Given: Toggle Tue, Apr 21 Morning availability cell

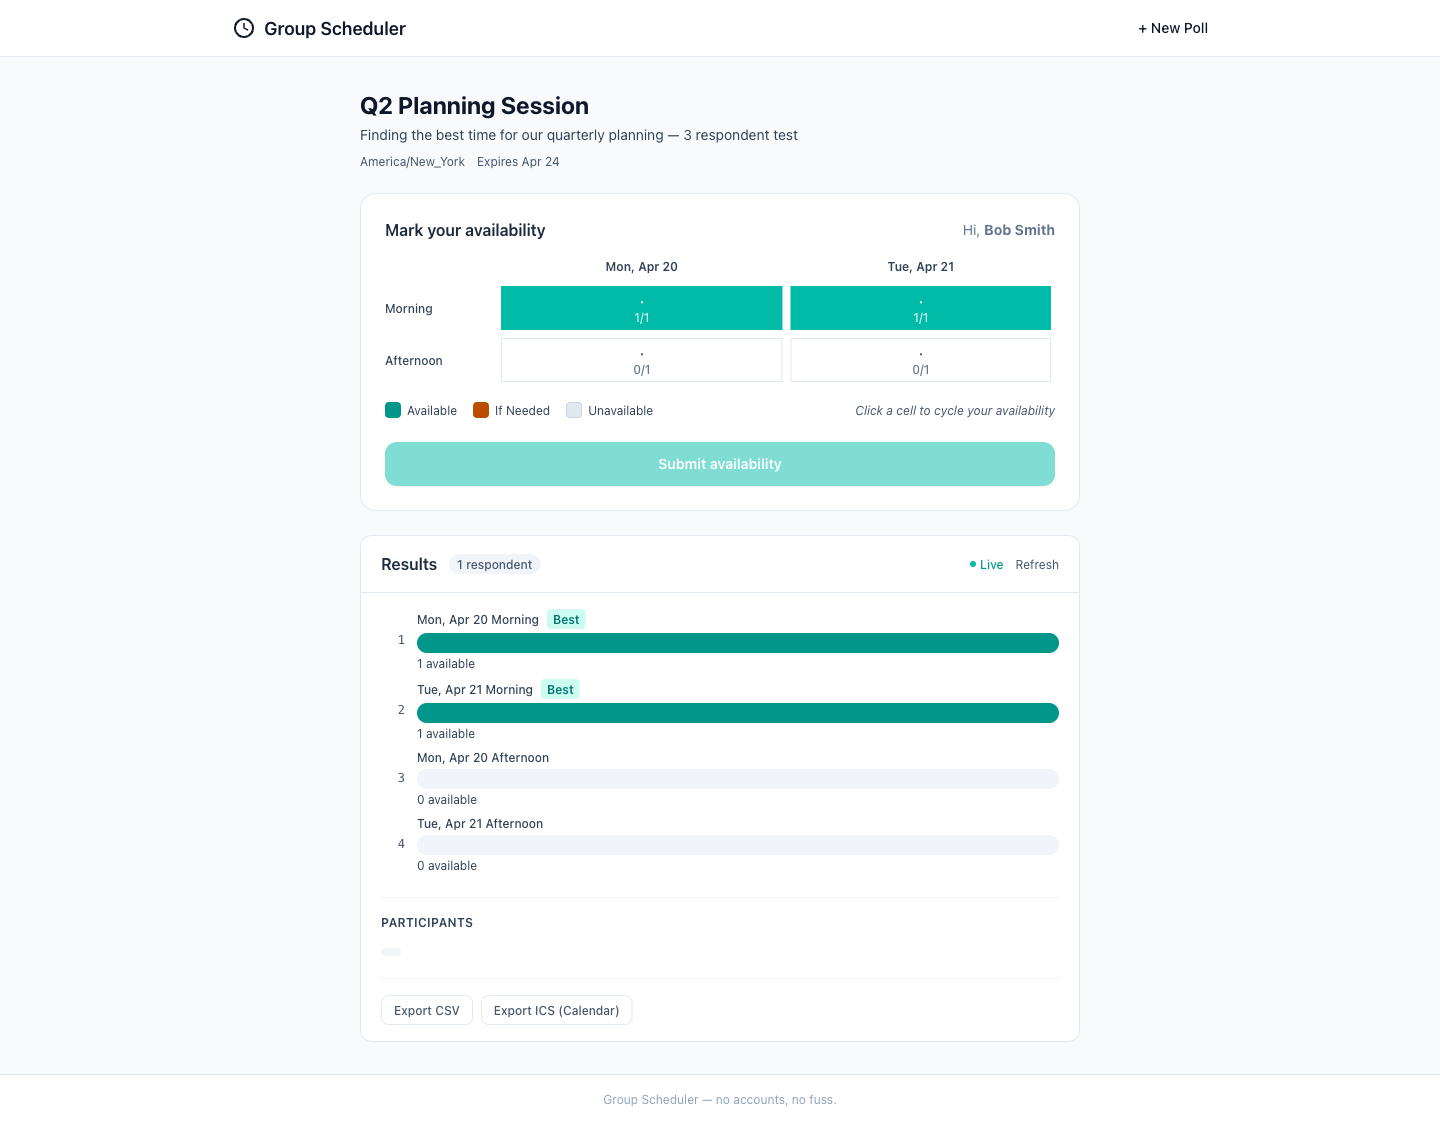Looking at the screenshot, I should [920, 308].
